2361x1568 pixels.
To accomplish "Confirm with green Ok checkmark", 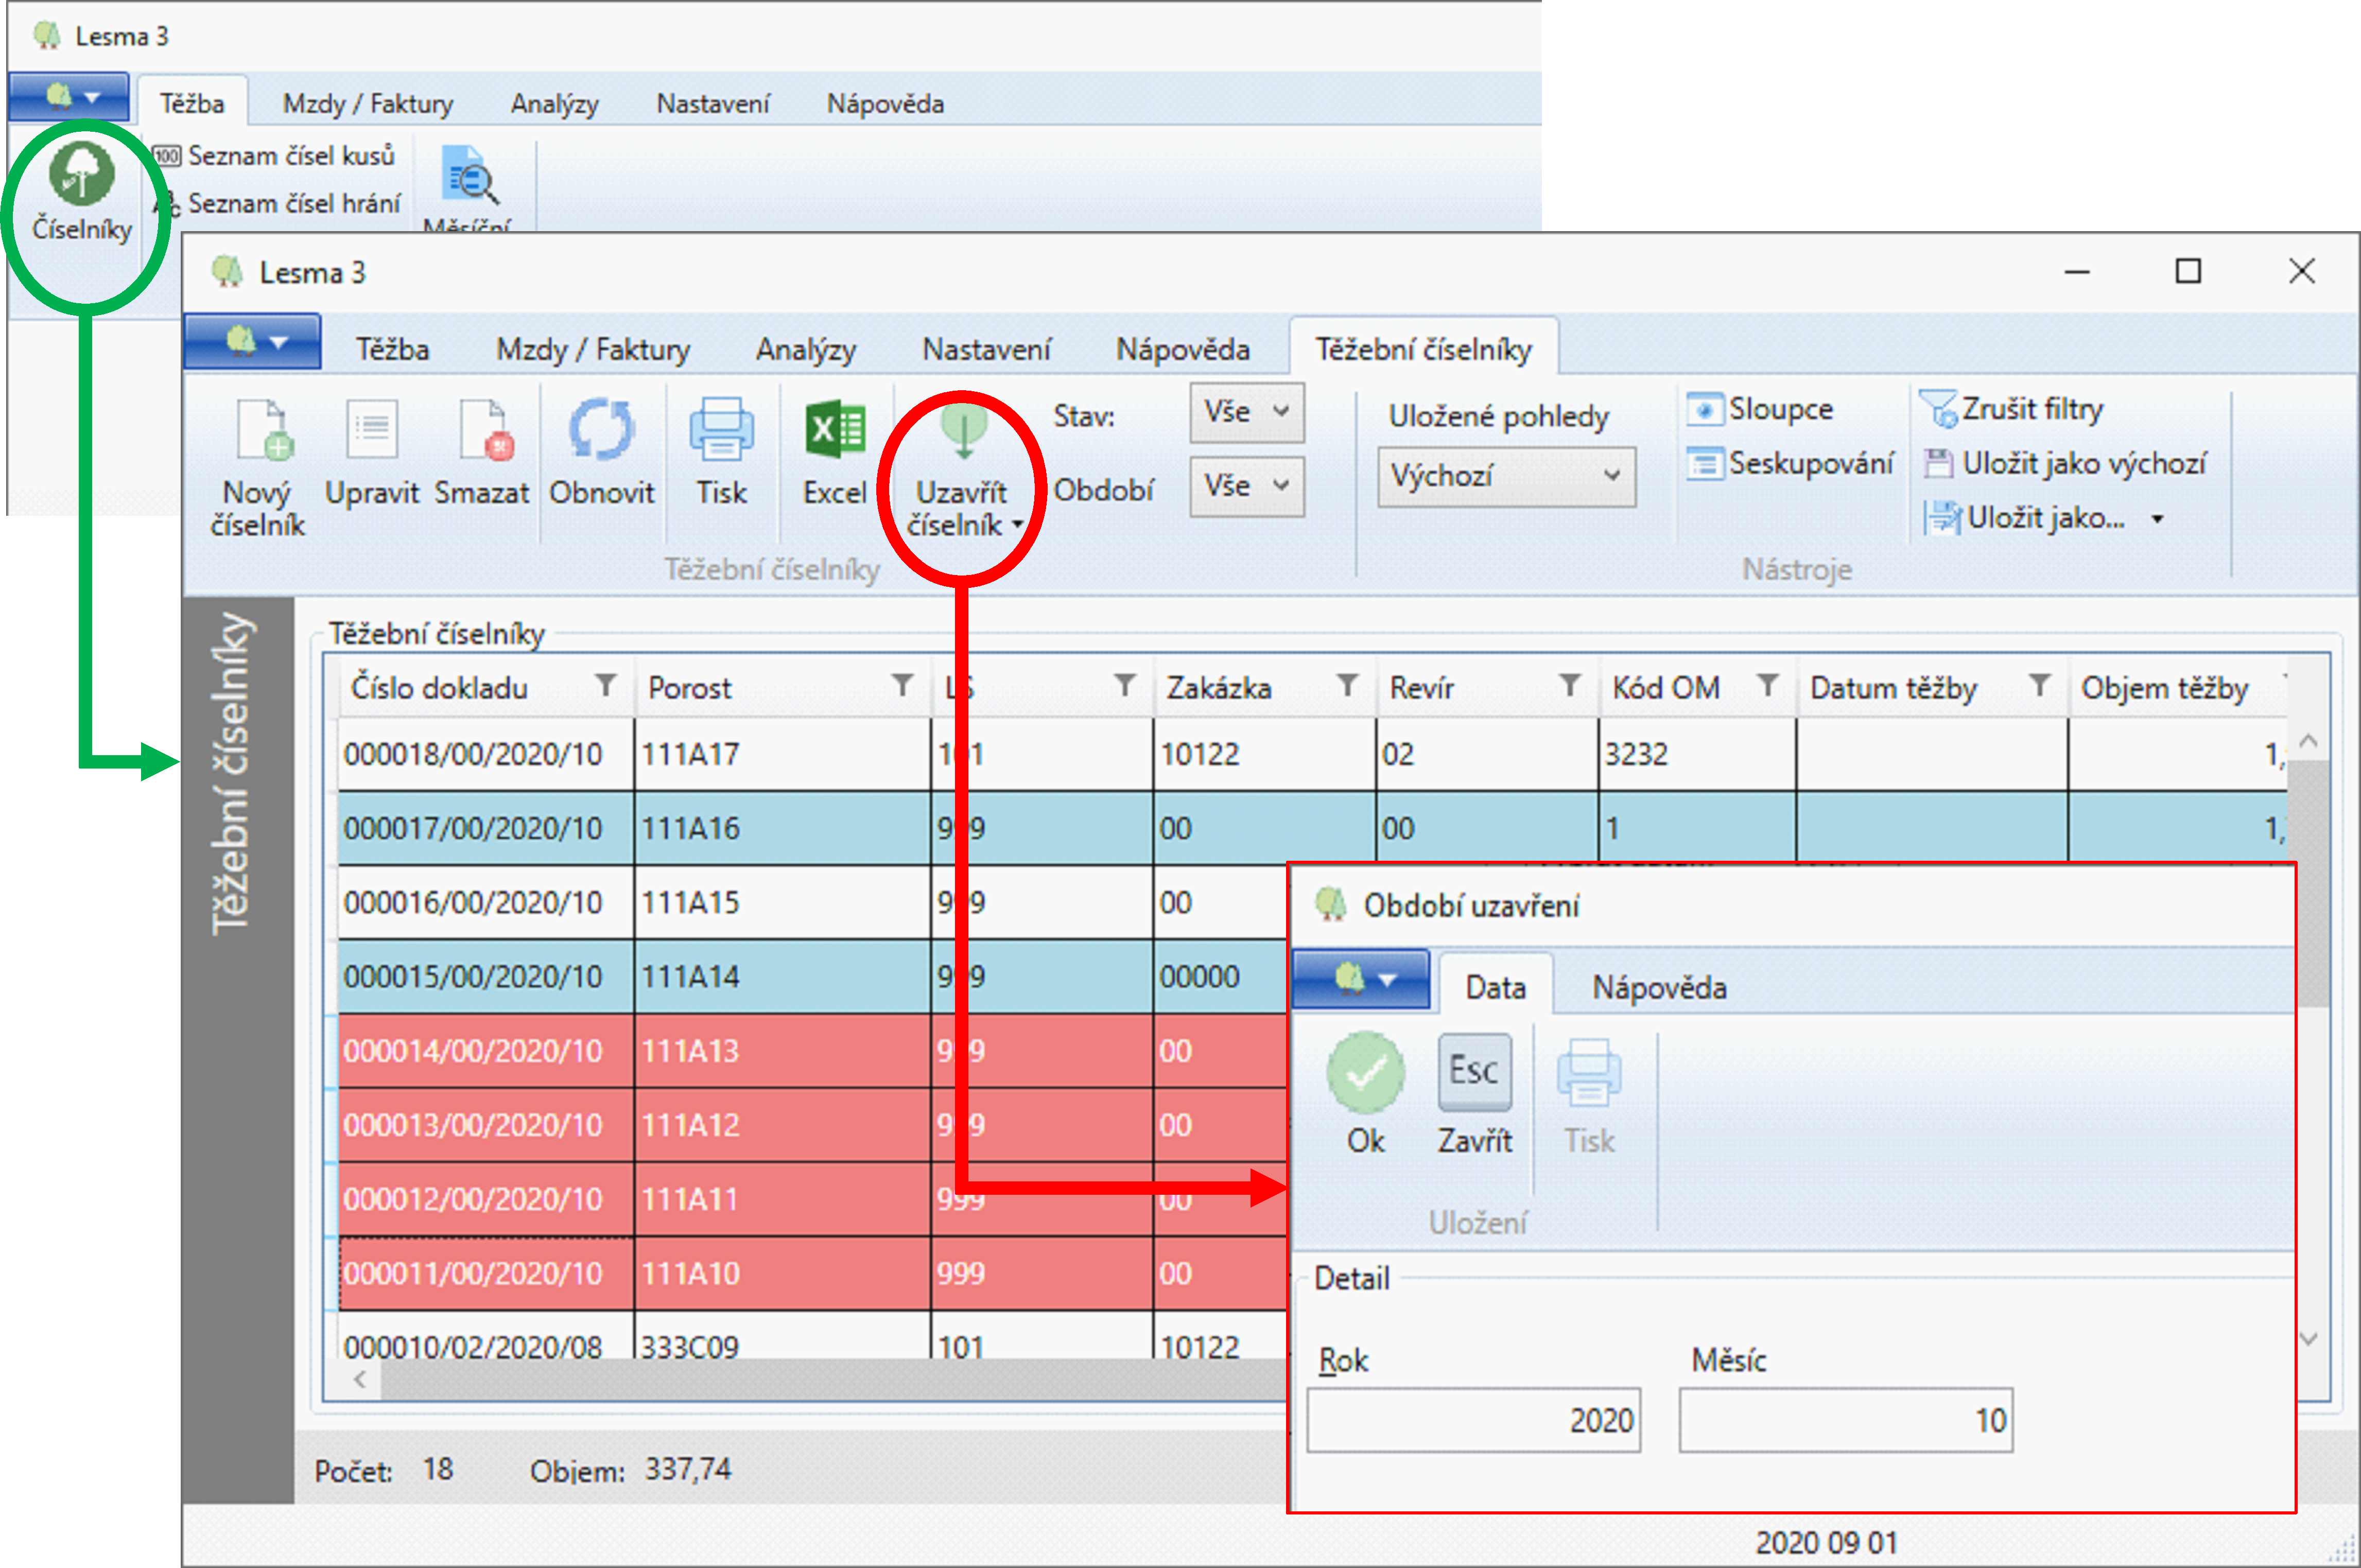I will pos(1365,1073).
